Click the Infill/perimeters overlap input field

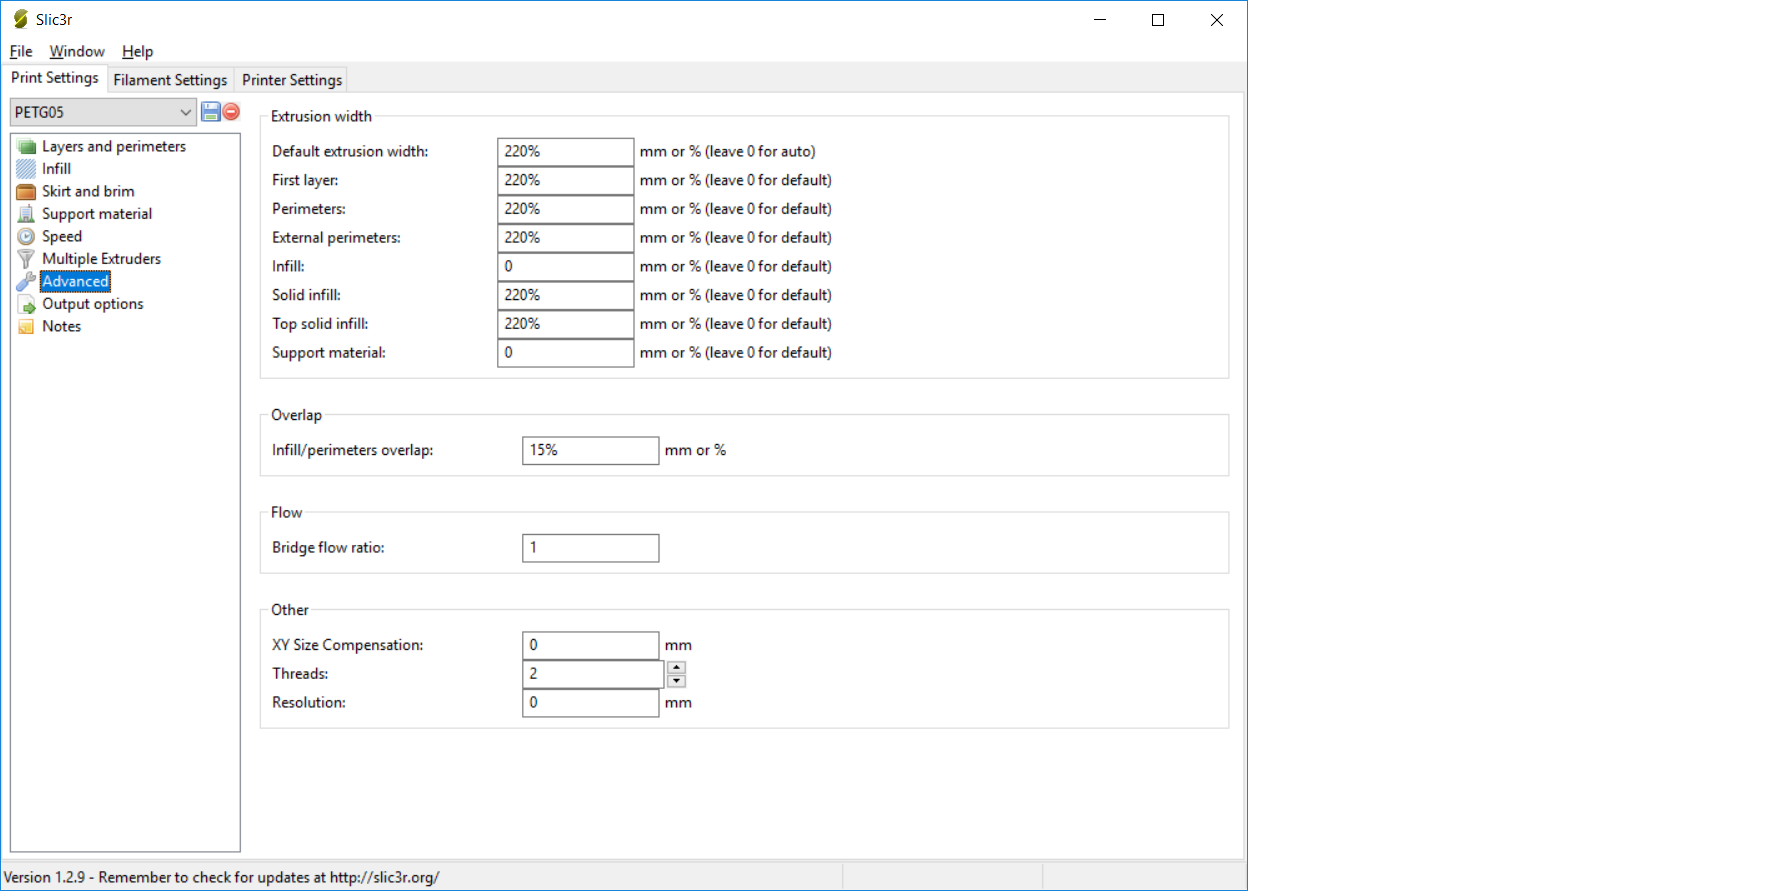click(x=590, y=451)
